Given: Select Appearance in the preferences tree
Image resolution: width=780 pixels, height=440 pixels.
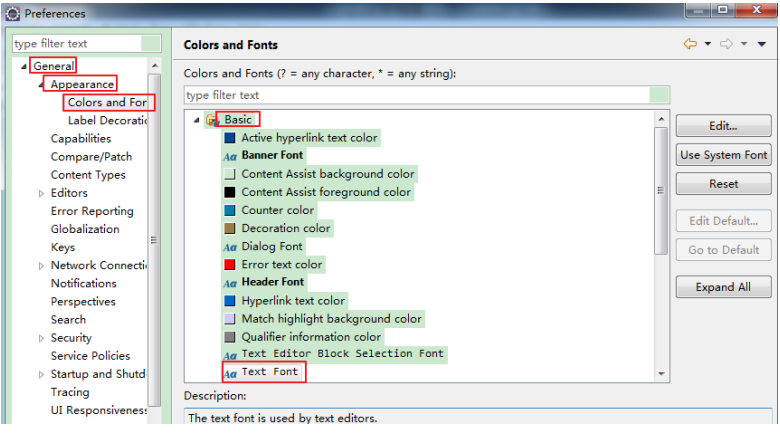Looking at the screenshot, I should [82, 85].
